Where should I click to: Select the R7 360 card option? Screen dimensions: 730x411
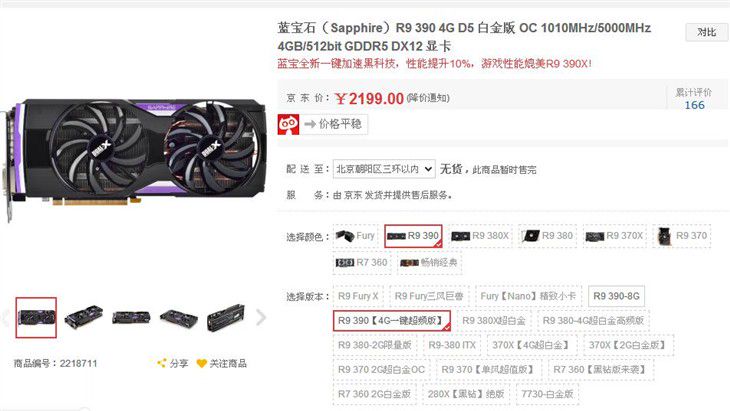click(x=361, y=263)
